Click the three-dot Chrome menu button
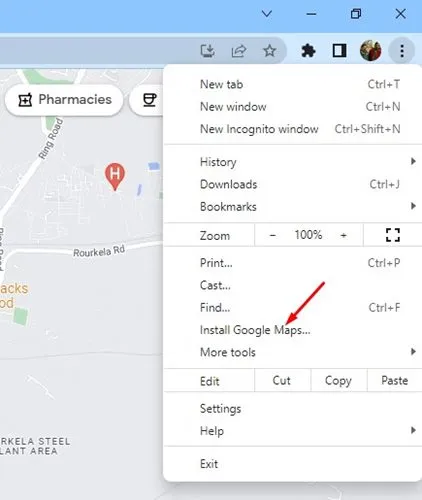This screenshot has width=422, height=500. [x=402, y=51]
